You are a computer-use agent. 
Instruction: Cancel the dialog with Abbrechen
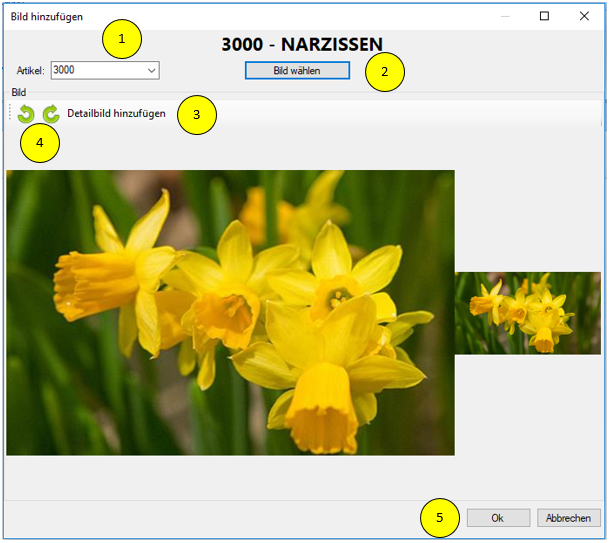pyautogui.click(x=569, y=518)
